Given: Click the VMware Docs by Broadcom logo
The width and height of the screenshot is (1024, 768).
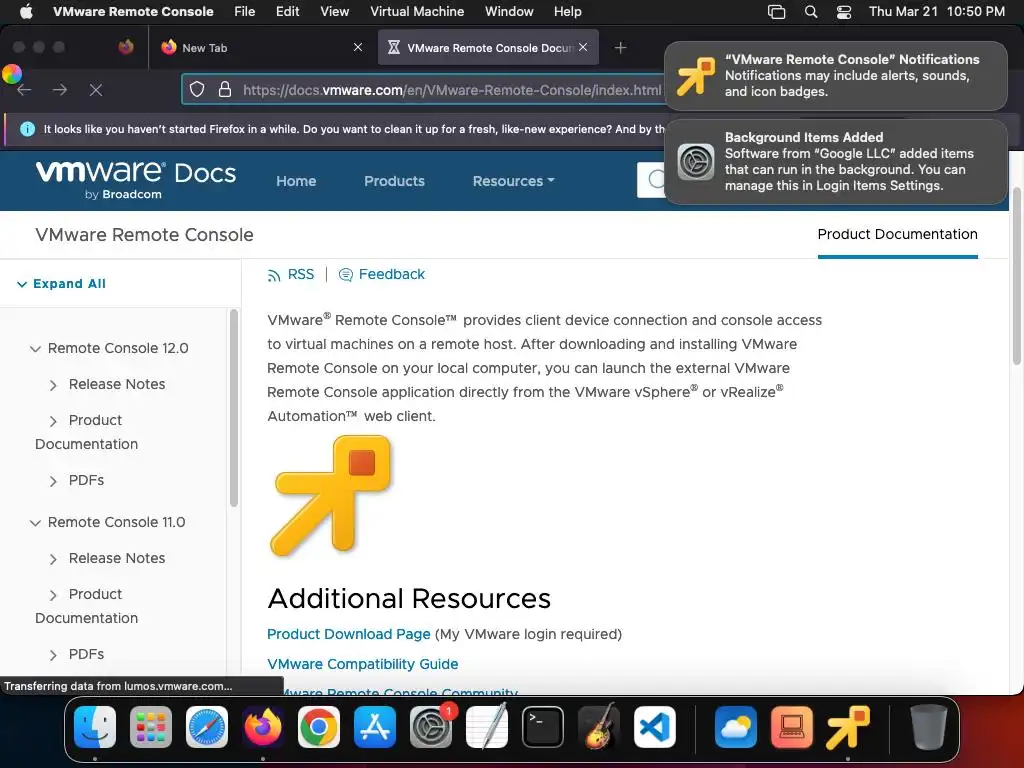Looking at the screenshot, I should point(135,180).
